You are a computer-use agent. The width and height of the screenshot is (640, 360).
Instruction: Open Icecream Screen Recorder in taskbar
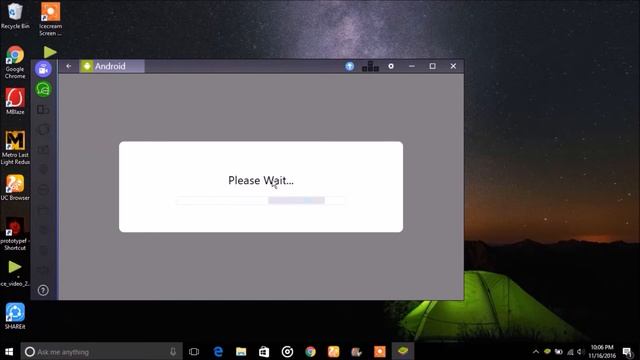pyautogui.click(x=380, y=351)
